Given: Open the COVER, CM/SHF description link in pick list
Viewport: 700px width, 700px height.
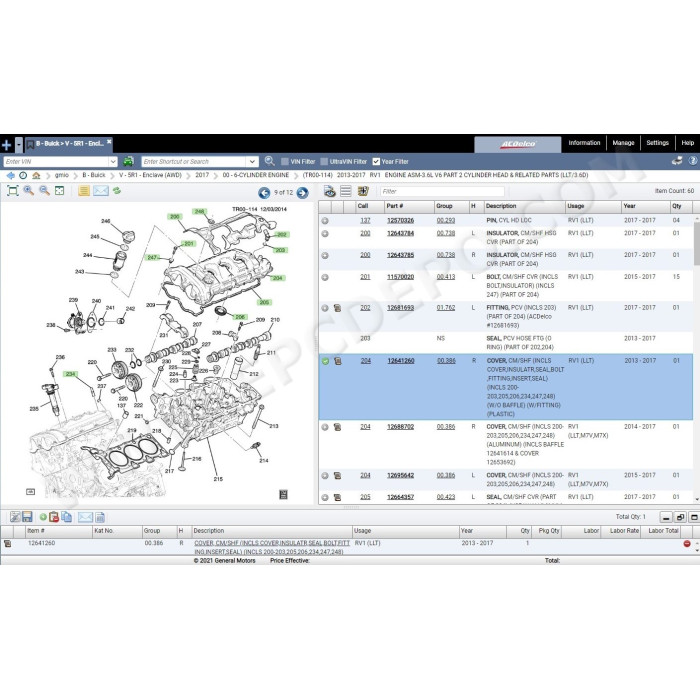Looking at the screenshot, I should (272, 547).
